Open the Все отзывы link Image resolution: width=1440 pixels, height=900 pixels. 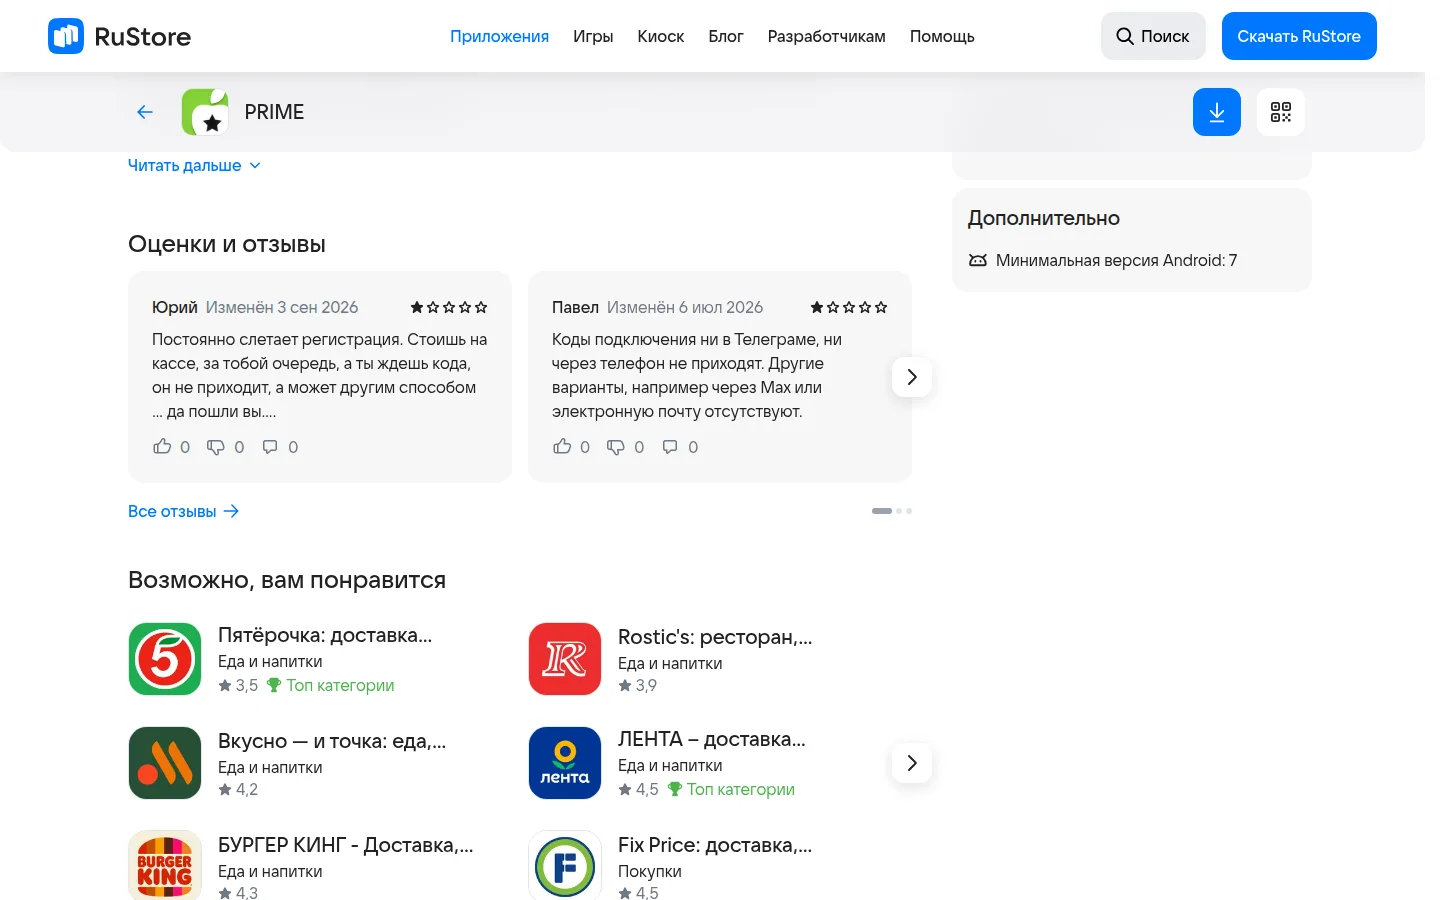pyautogui.click(x=184, y=511)
